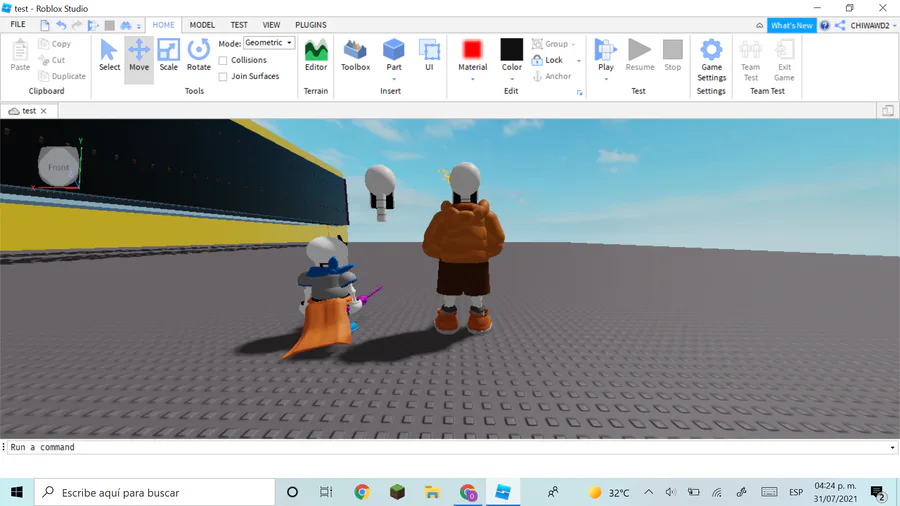Viewport: 900px width, 506px height.
Task: Click the red Material swatch
Action: point(472,50)
